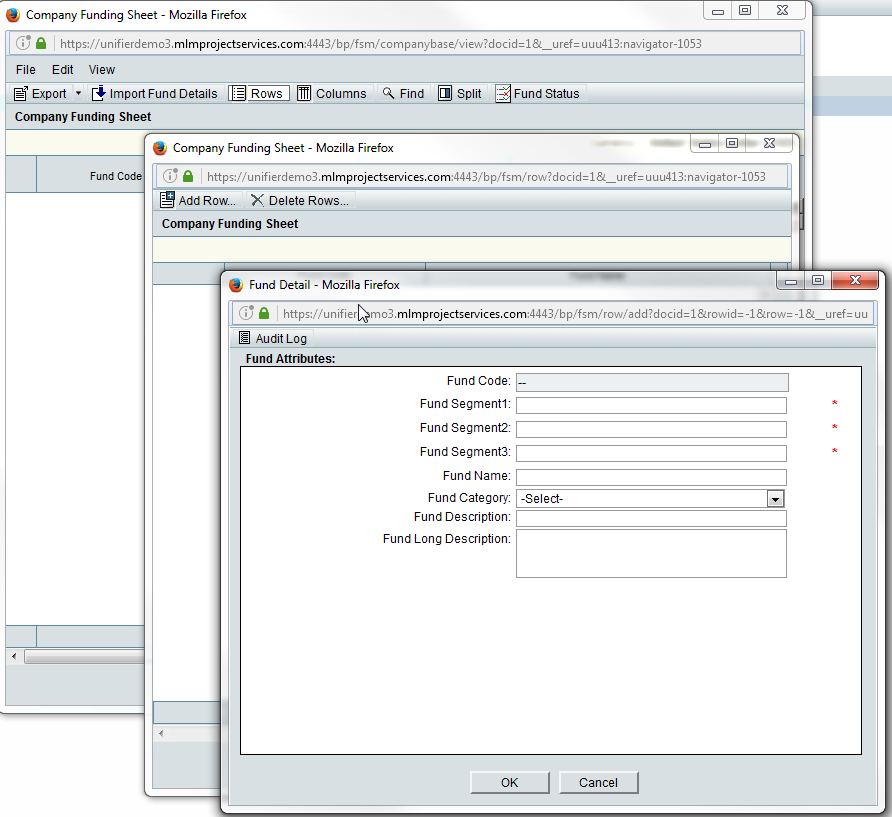Click the Add Row icon
This screenshot has width=892, height=817.
pyautogui.click(x=168, y=200)
